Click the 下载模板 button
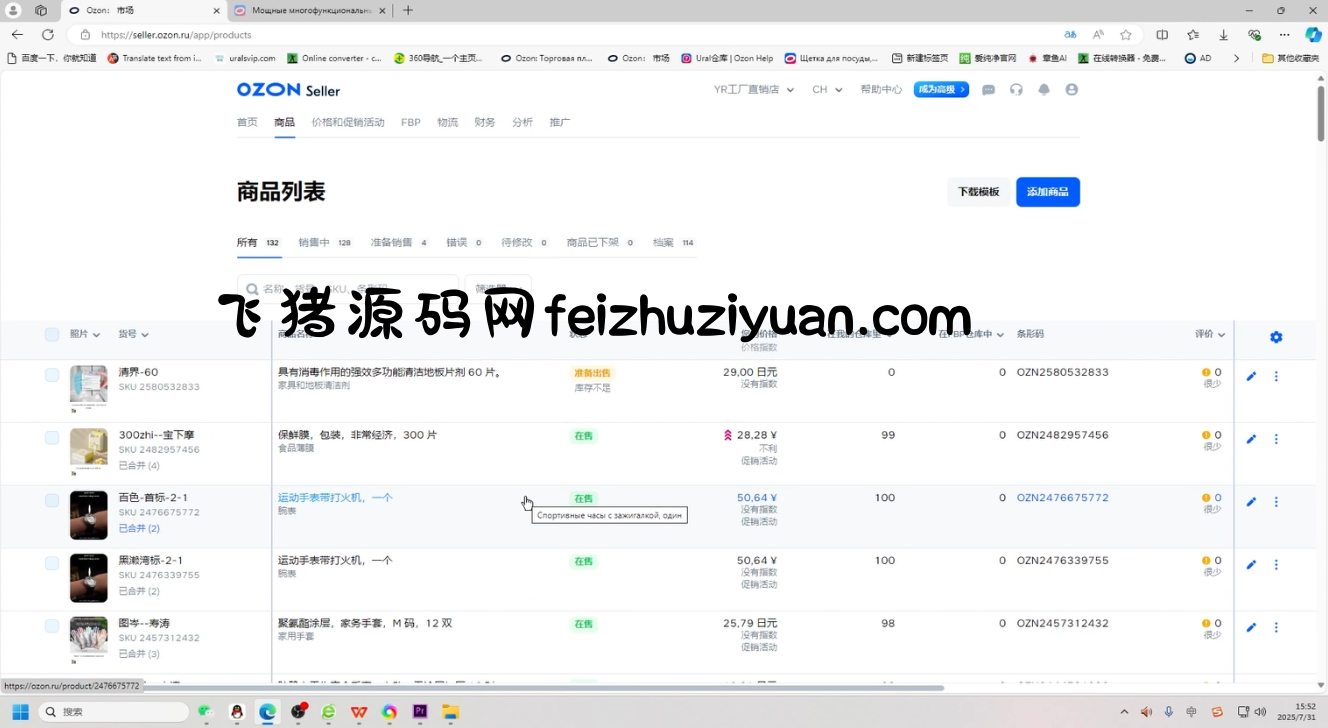1328x728 pixels. [x=978, y=192]
